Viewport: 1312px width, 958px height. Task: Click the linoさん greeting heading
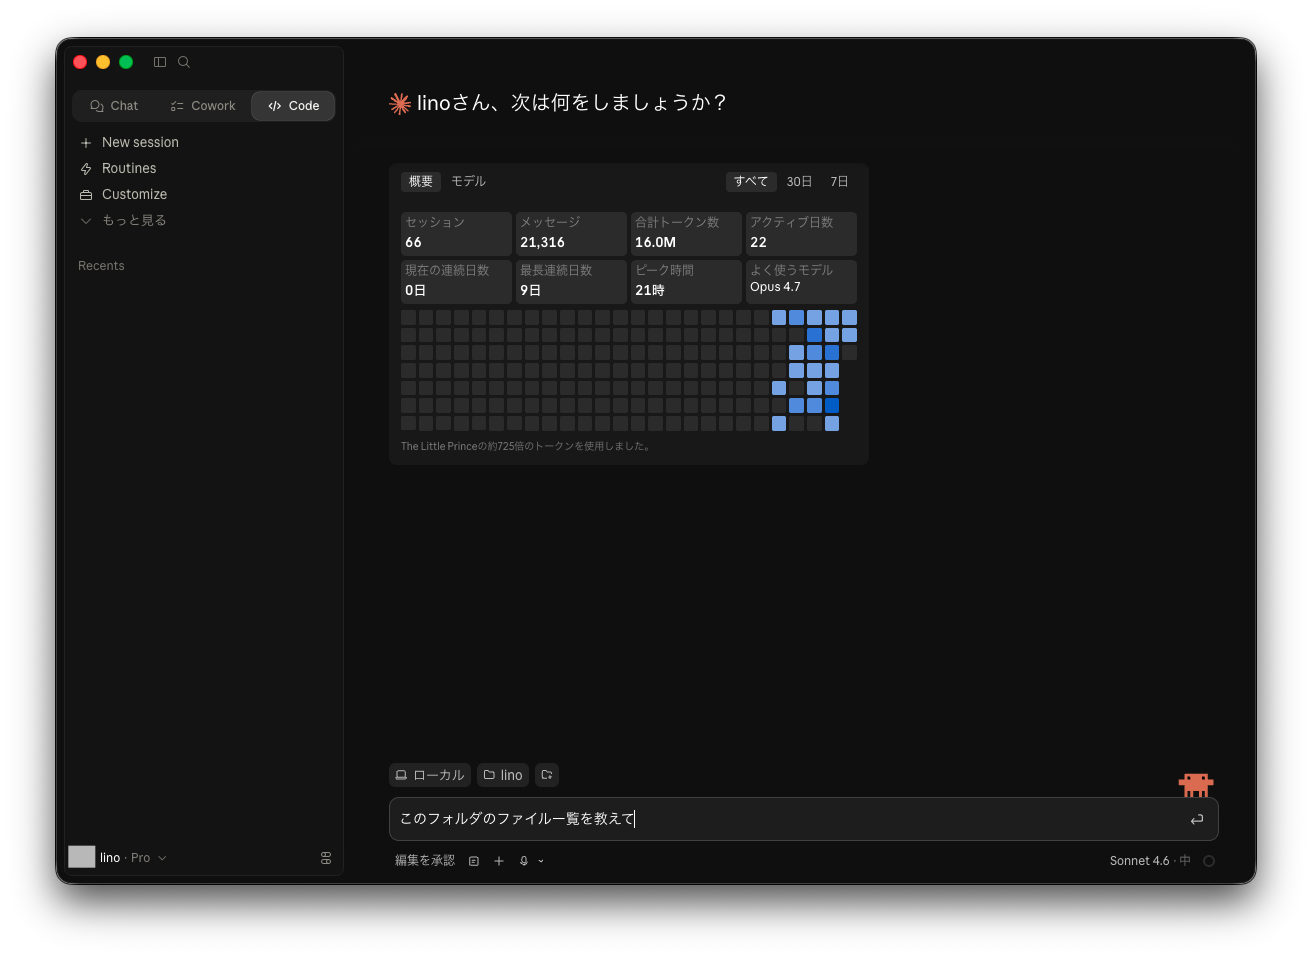[571, 103]
